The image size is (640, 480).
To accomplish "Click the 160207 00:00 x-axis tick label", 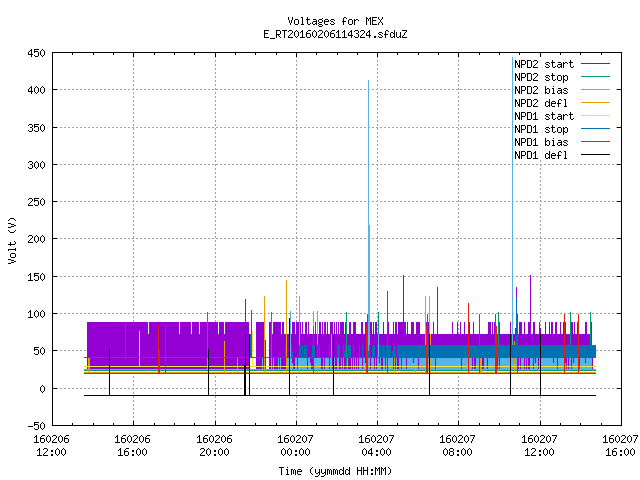I will (x=296, y=446).
